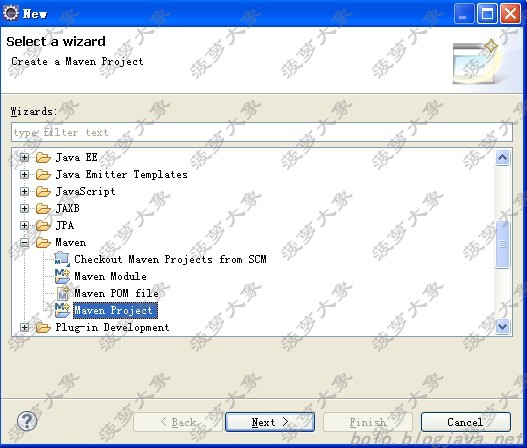Click the Next button

(x=270, y=422)
